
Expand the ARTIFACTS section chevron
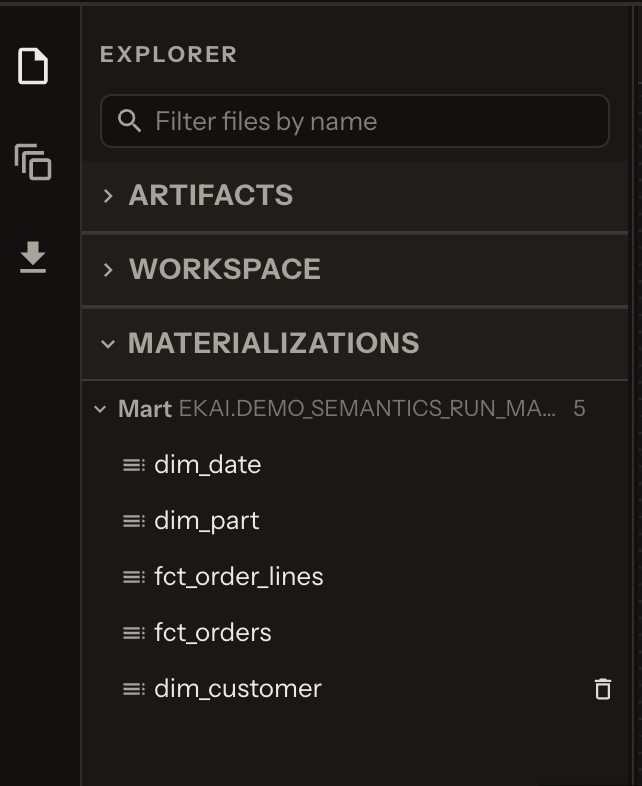(108, 196)
